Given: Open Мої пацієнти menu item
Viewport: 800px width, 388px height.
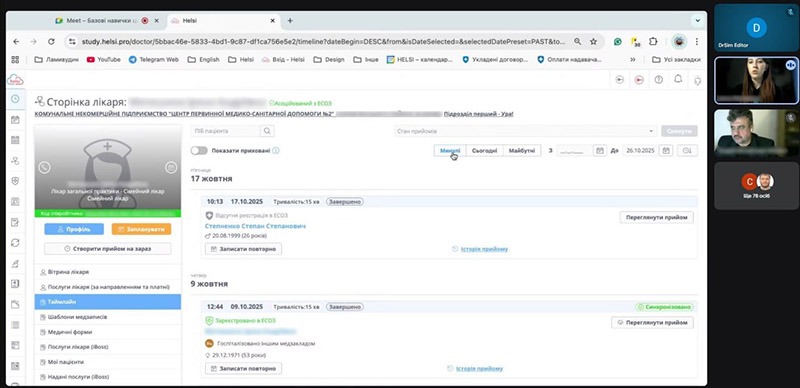Looking at the screenshot, I should pos(108,361).
